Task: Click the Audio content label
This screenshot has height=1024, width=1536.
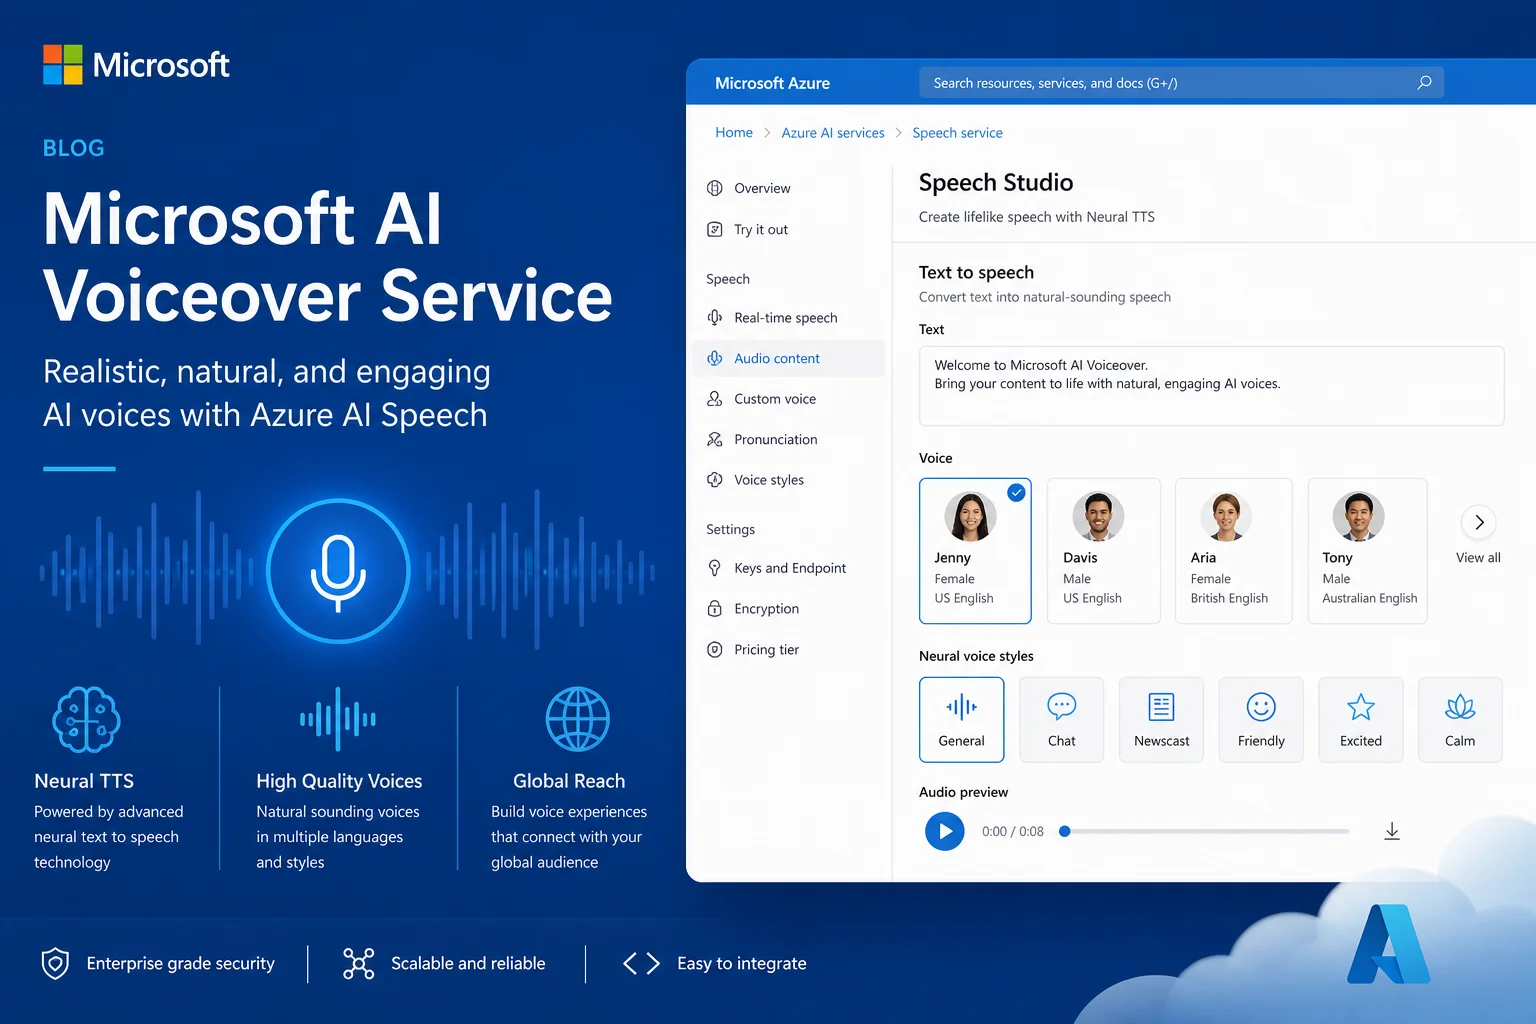Action: (x=777, y=358)
